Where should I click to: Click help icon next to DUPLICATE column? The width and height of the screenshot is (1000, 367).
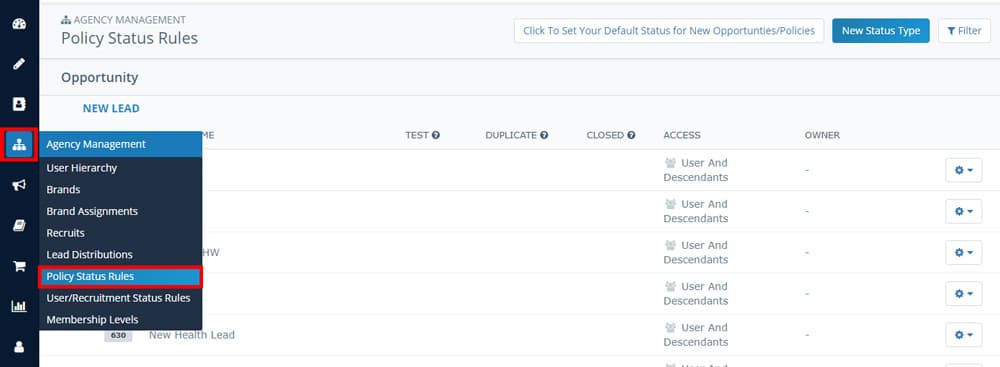tap(544, 135)
